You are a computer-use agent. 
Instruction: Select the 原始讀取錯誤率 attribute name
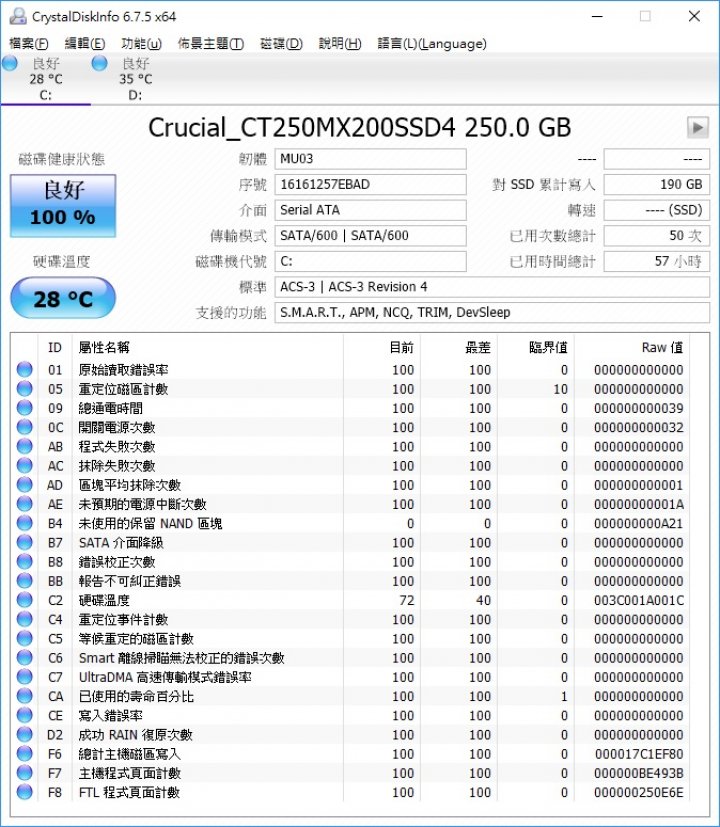123,370
